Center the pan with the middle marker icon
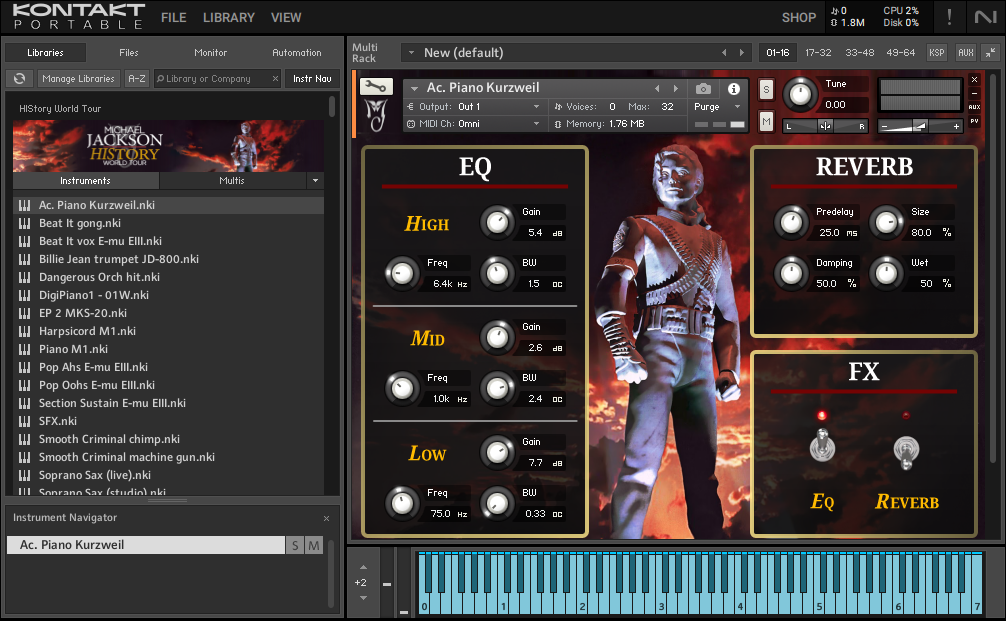Screen dimensions: 1006x621 [x=825, y=126]
